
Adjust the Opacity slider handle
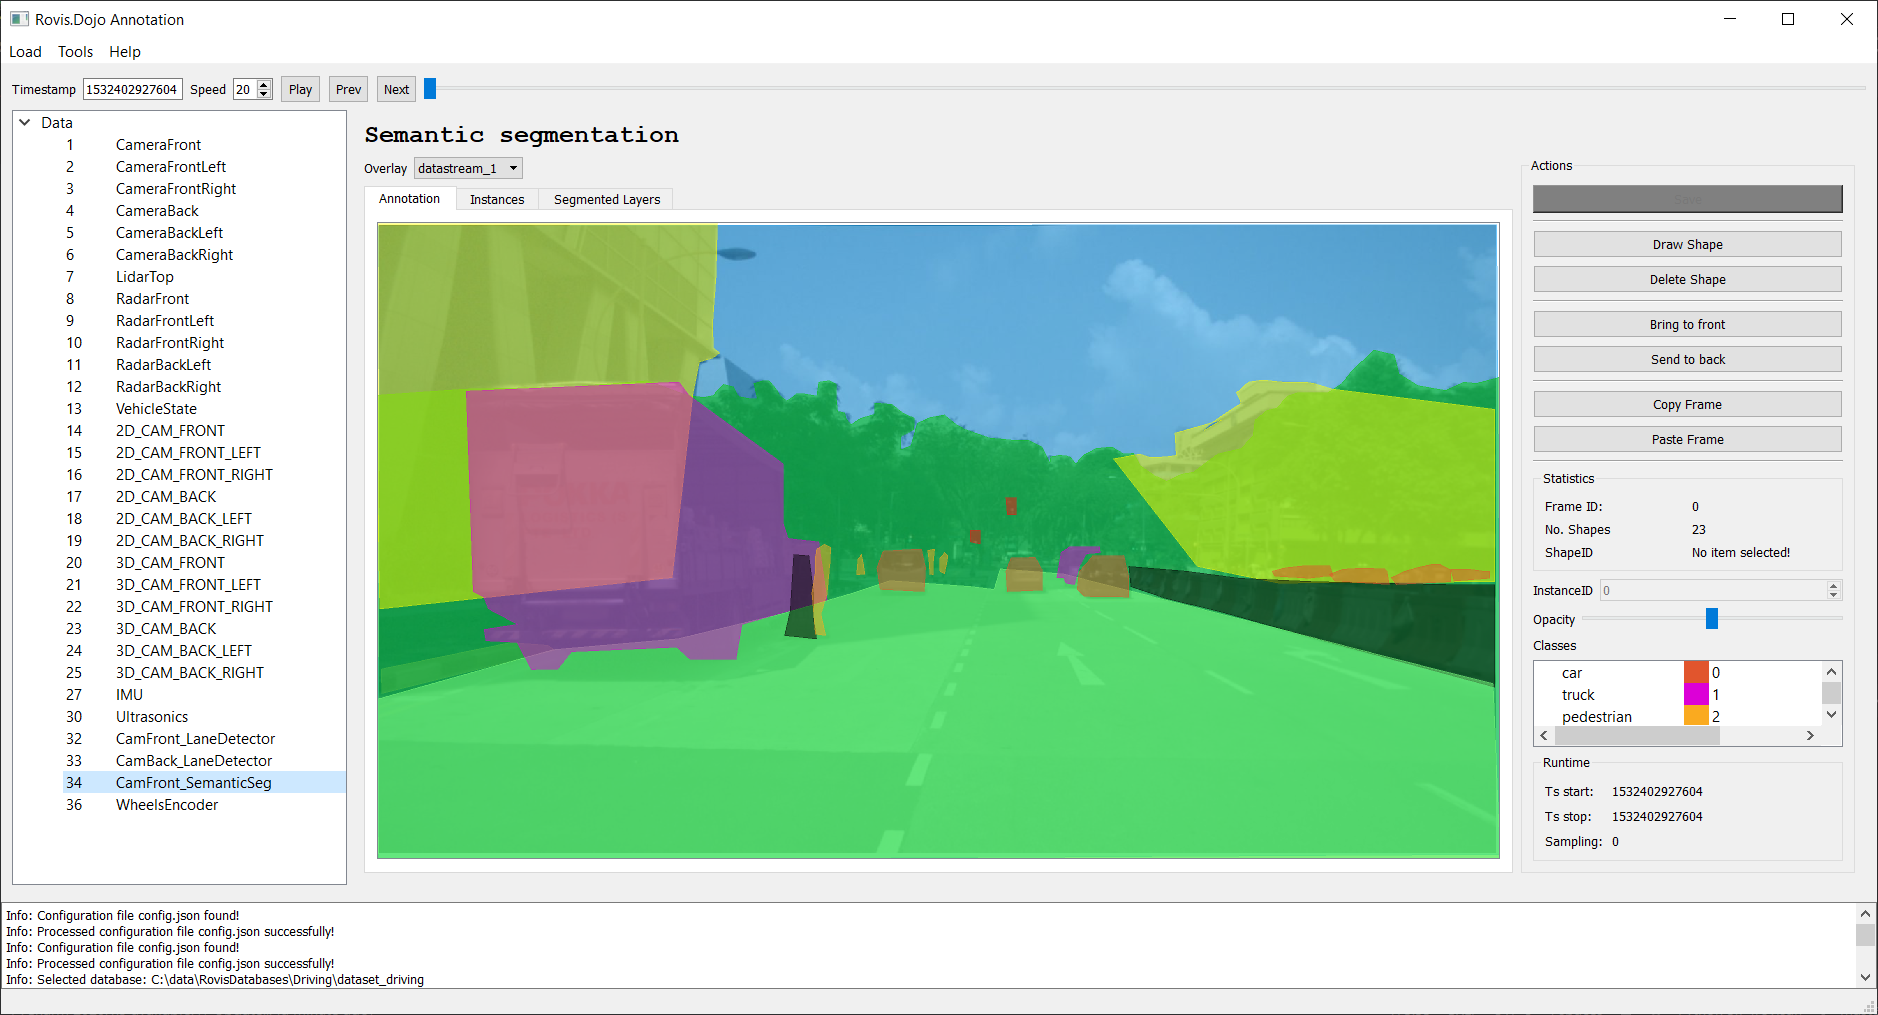1712,618
